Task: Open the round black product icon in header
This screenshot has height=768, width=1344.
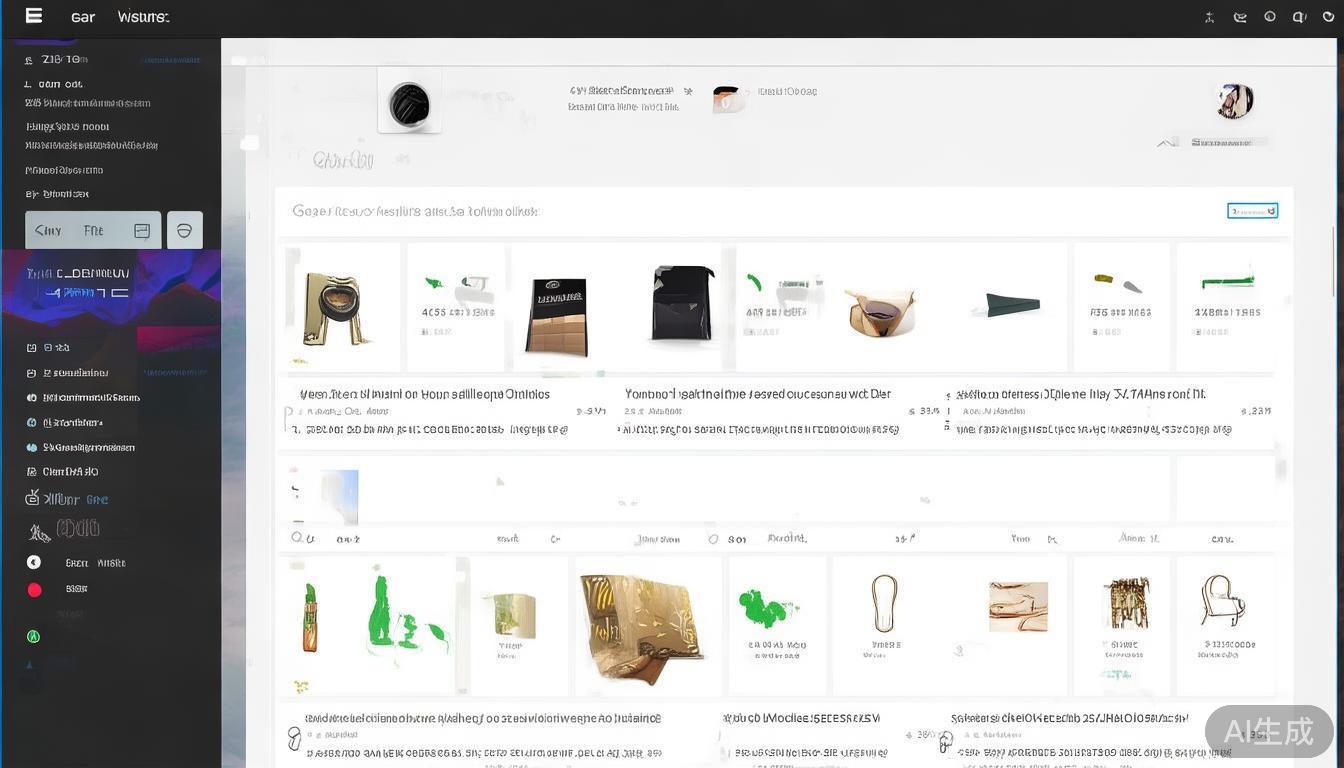Action: pos(409,104)
